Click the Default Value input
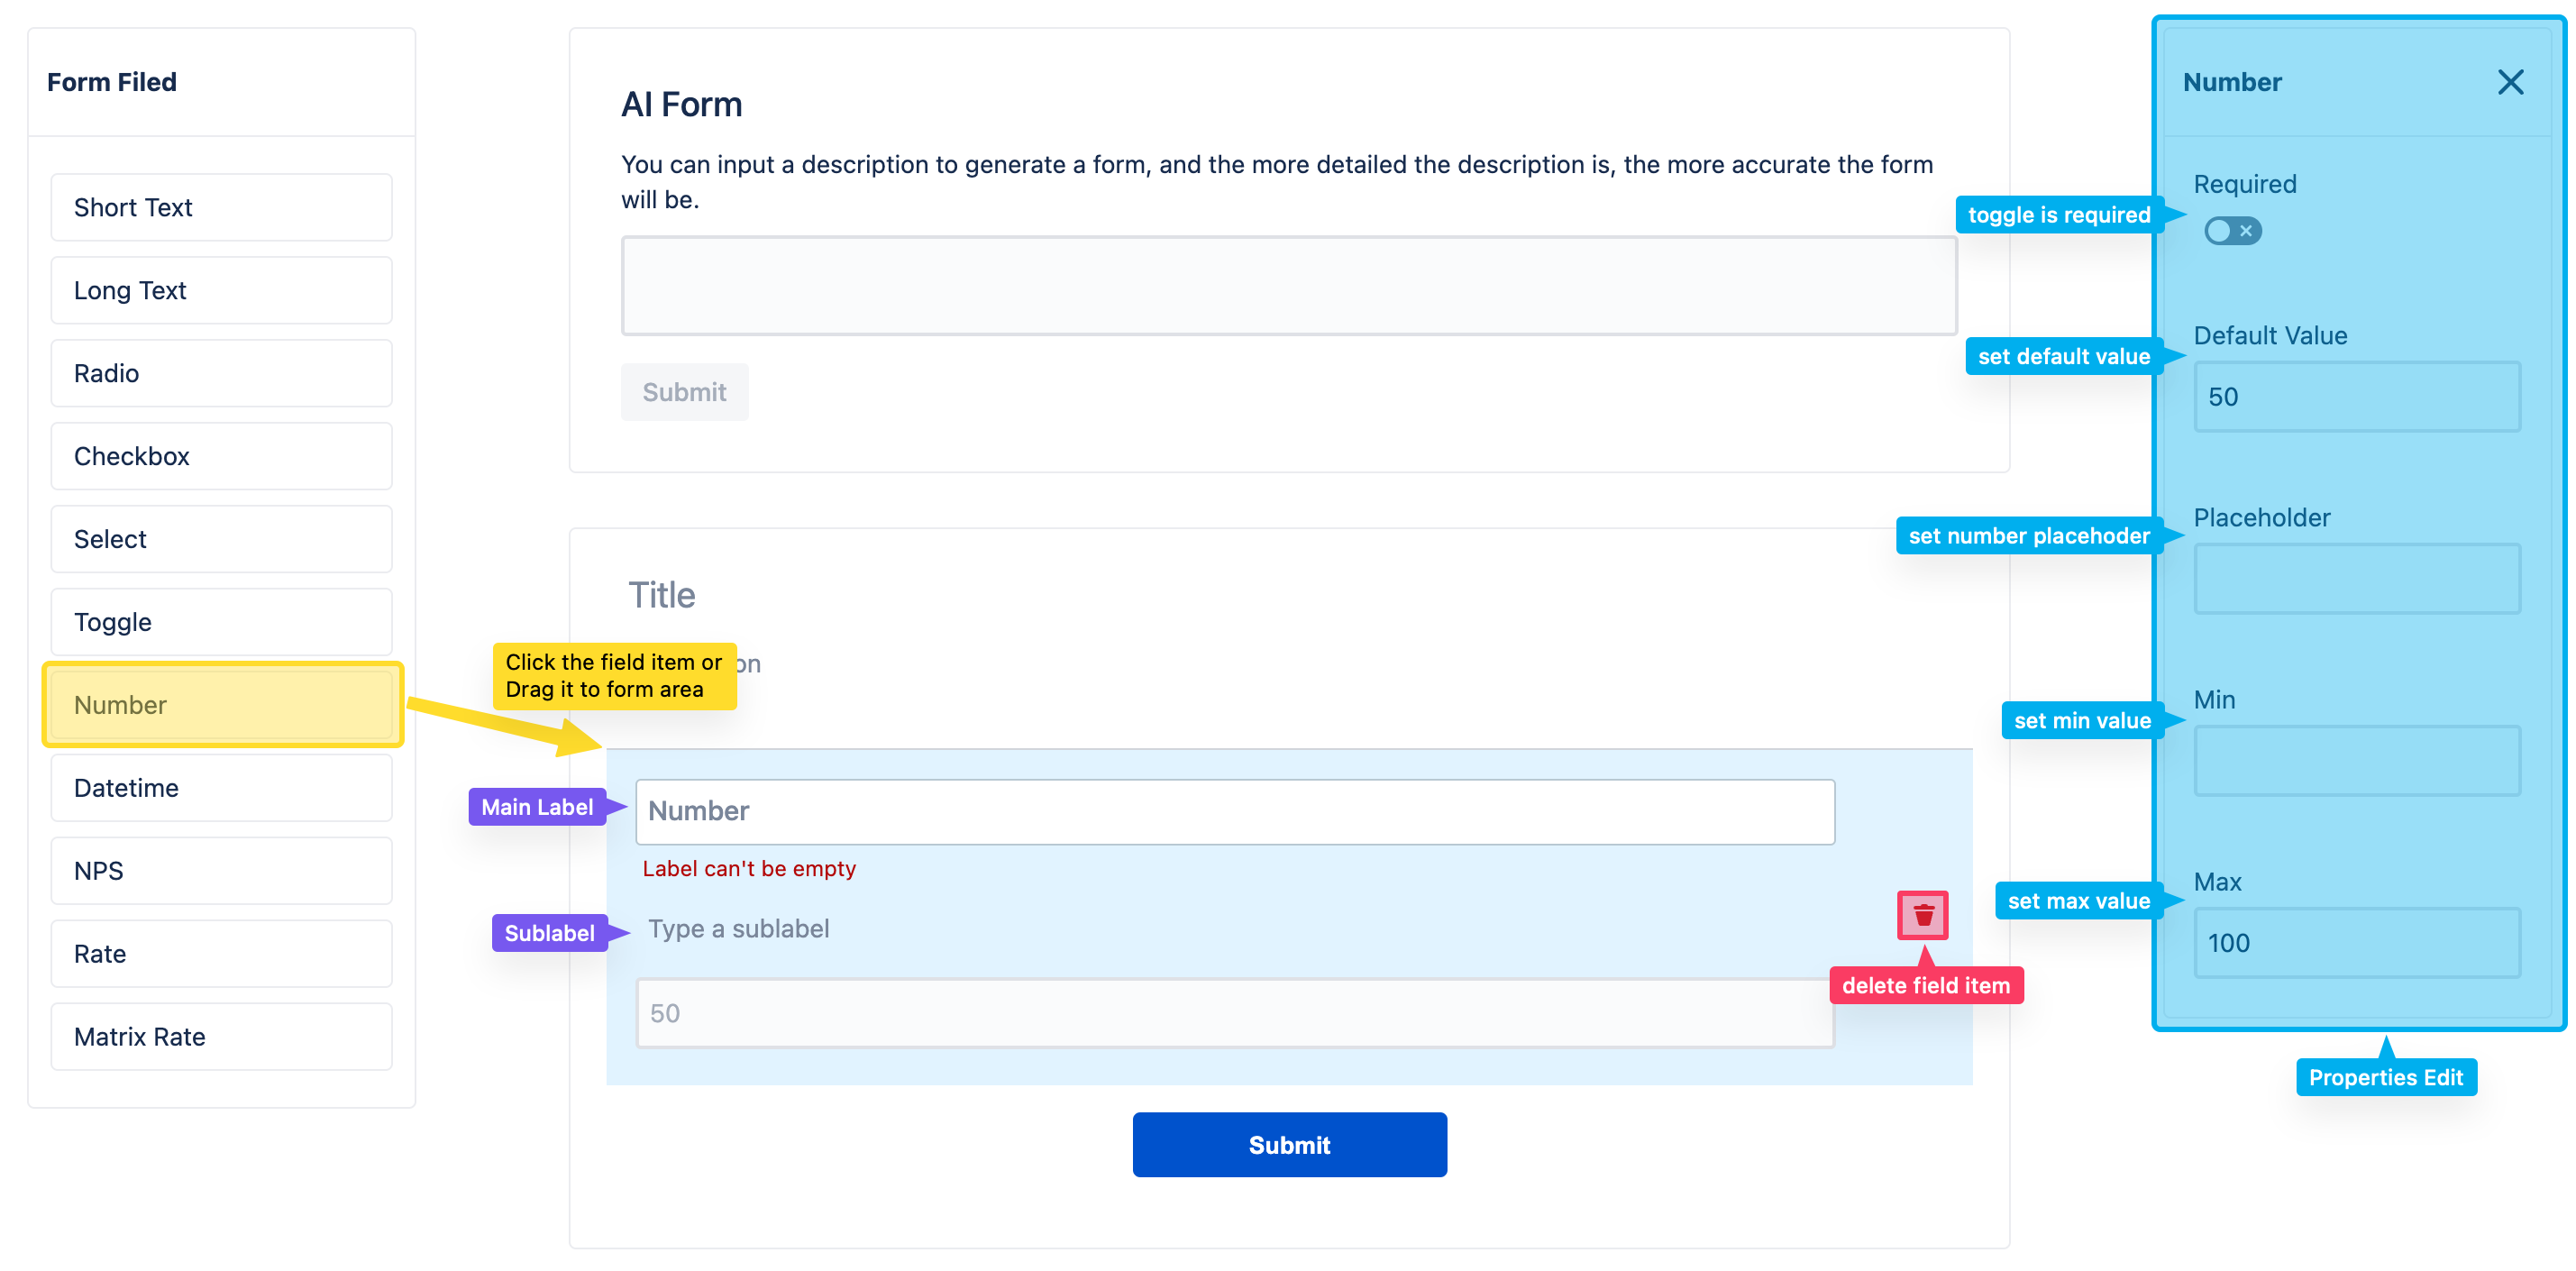Viewport: 2576px width, 1271px height. click(x=2357, y=397)
